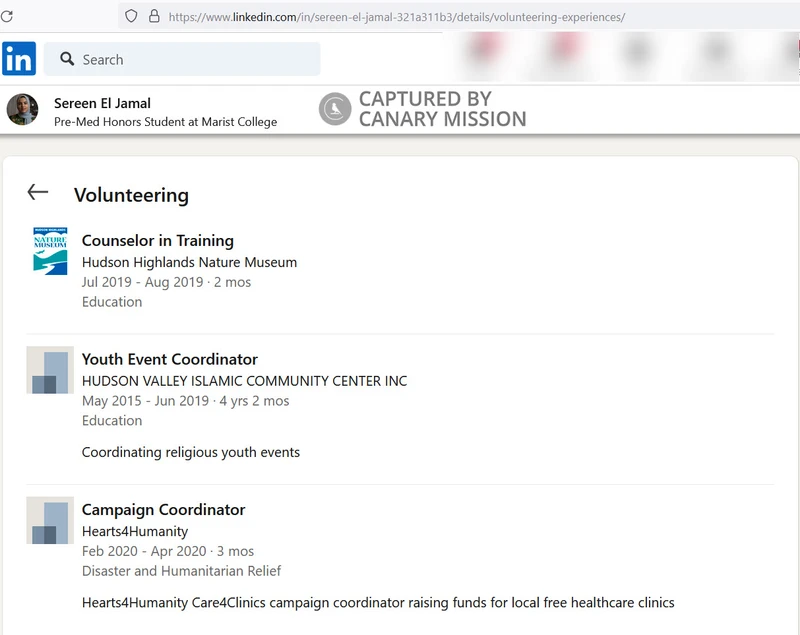Open the profile photo in sticky header
Image resolution: width=800 pixels, height=635 pixels.
pos(22,110)
